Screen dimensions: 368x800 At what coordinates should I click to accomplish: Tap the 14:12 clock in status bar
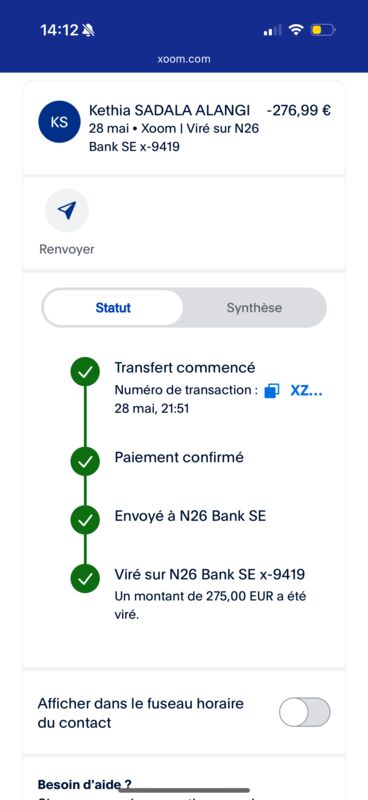[60, 31]
